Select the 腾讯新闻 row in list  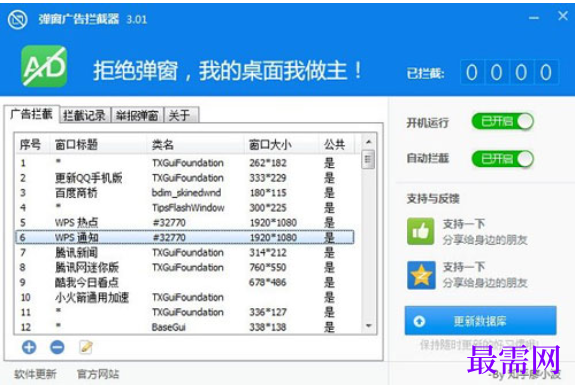[x=185, y=253]
